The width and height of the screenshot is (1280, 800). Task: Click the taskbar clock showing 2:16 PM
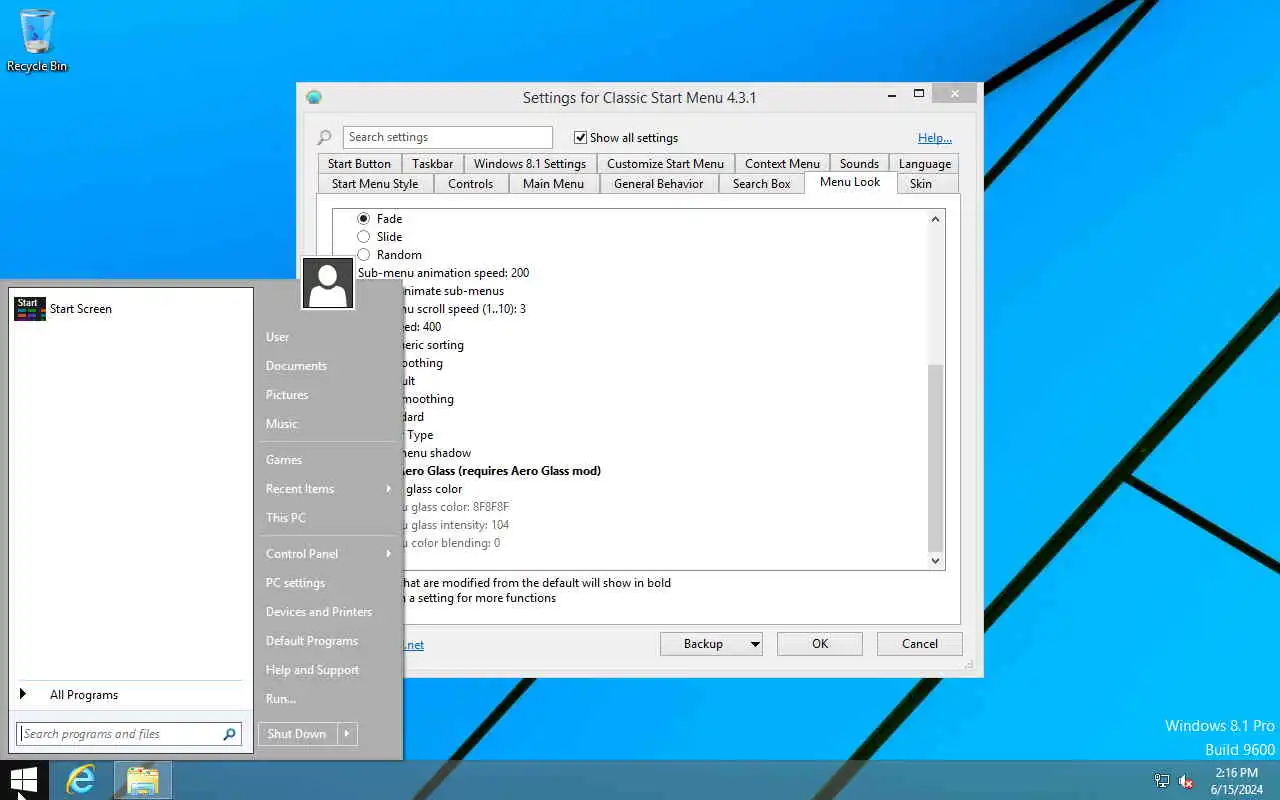point(1236,781)
